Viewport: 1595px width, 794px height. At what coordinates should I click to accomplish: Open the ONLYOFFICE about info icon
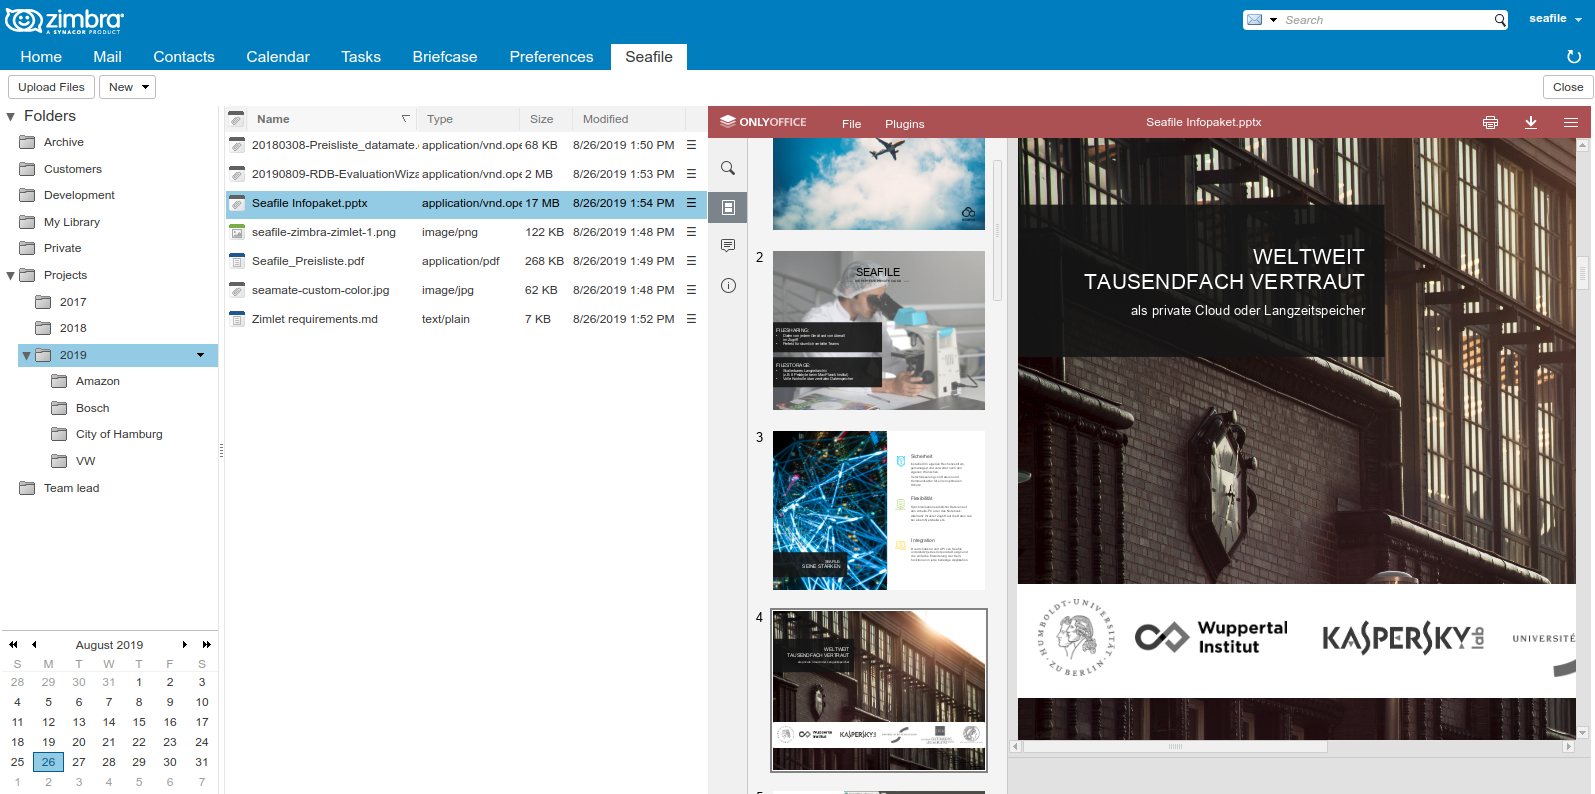728,286
